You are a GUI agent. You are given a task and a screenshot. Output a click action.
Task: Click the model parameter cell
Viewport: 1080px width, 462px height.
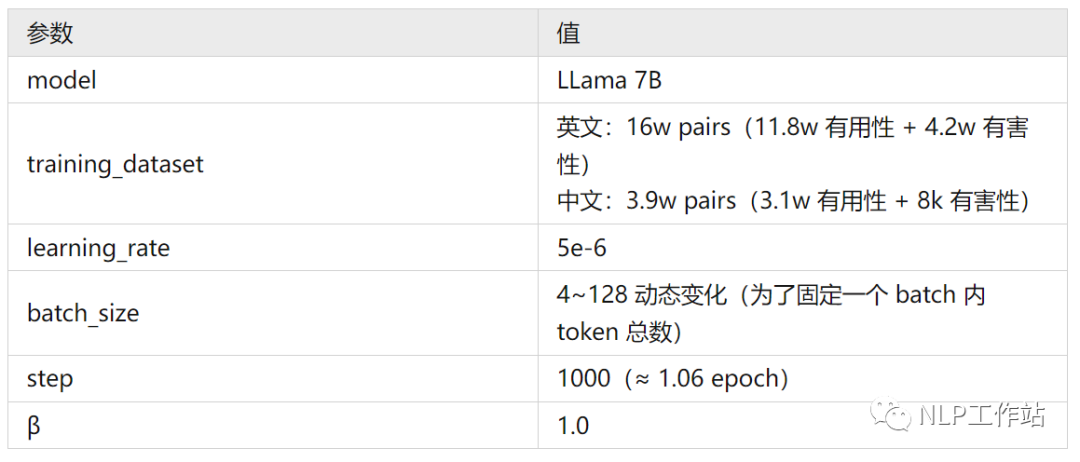click(62, 80)
